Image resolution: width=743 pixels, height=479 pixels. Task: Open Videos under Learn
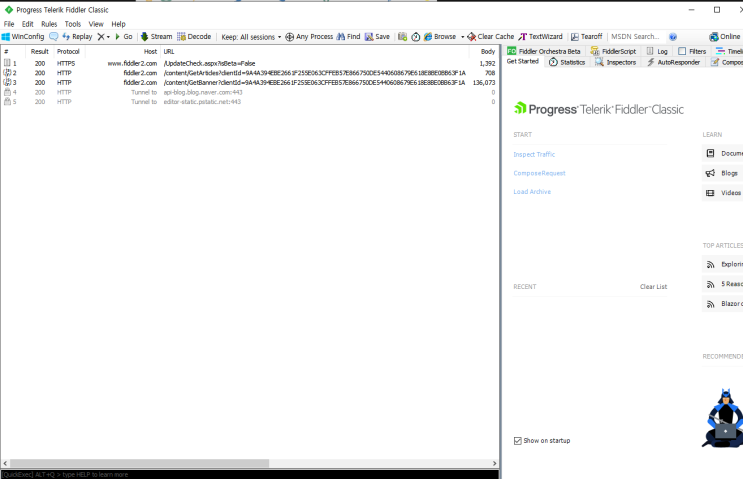tap(722, 193)
